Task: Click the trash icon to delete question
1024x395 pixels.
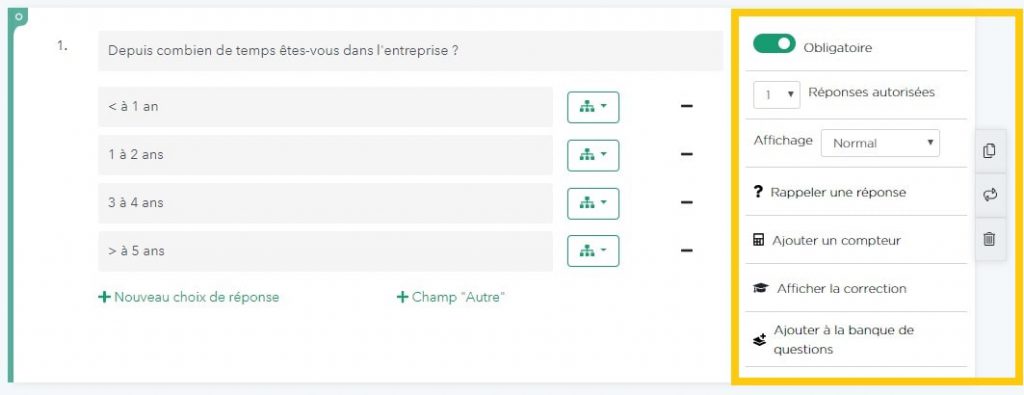Action: (x=989, y=239)
